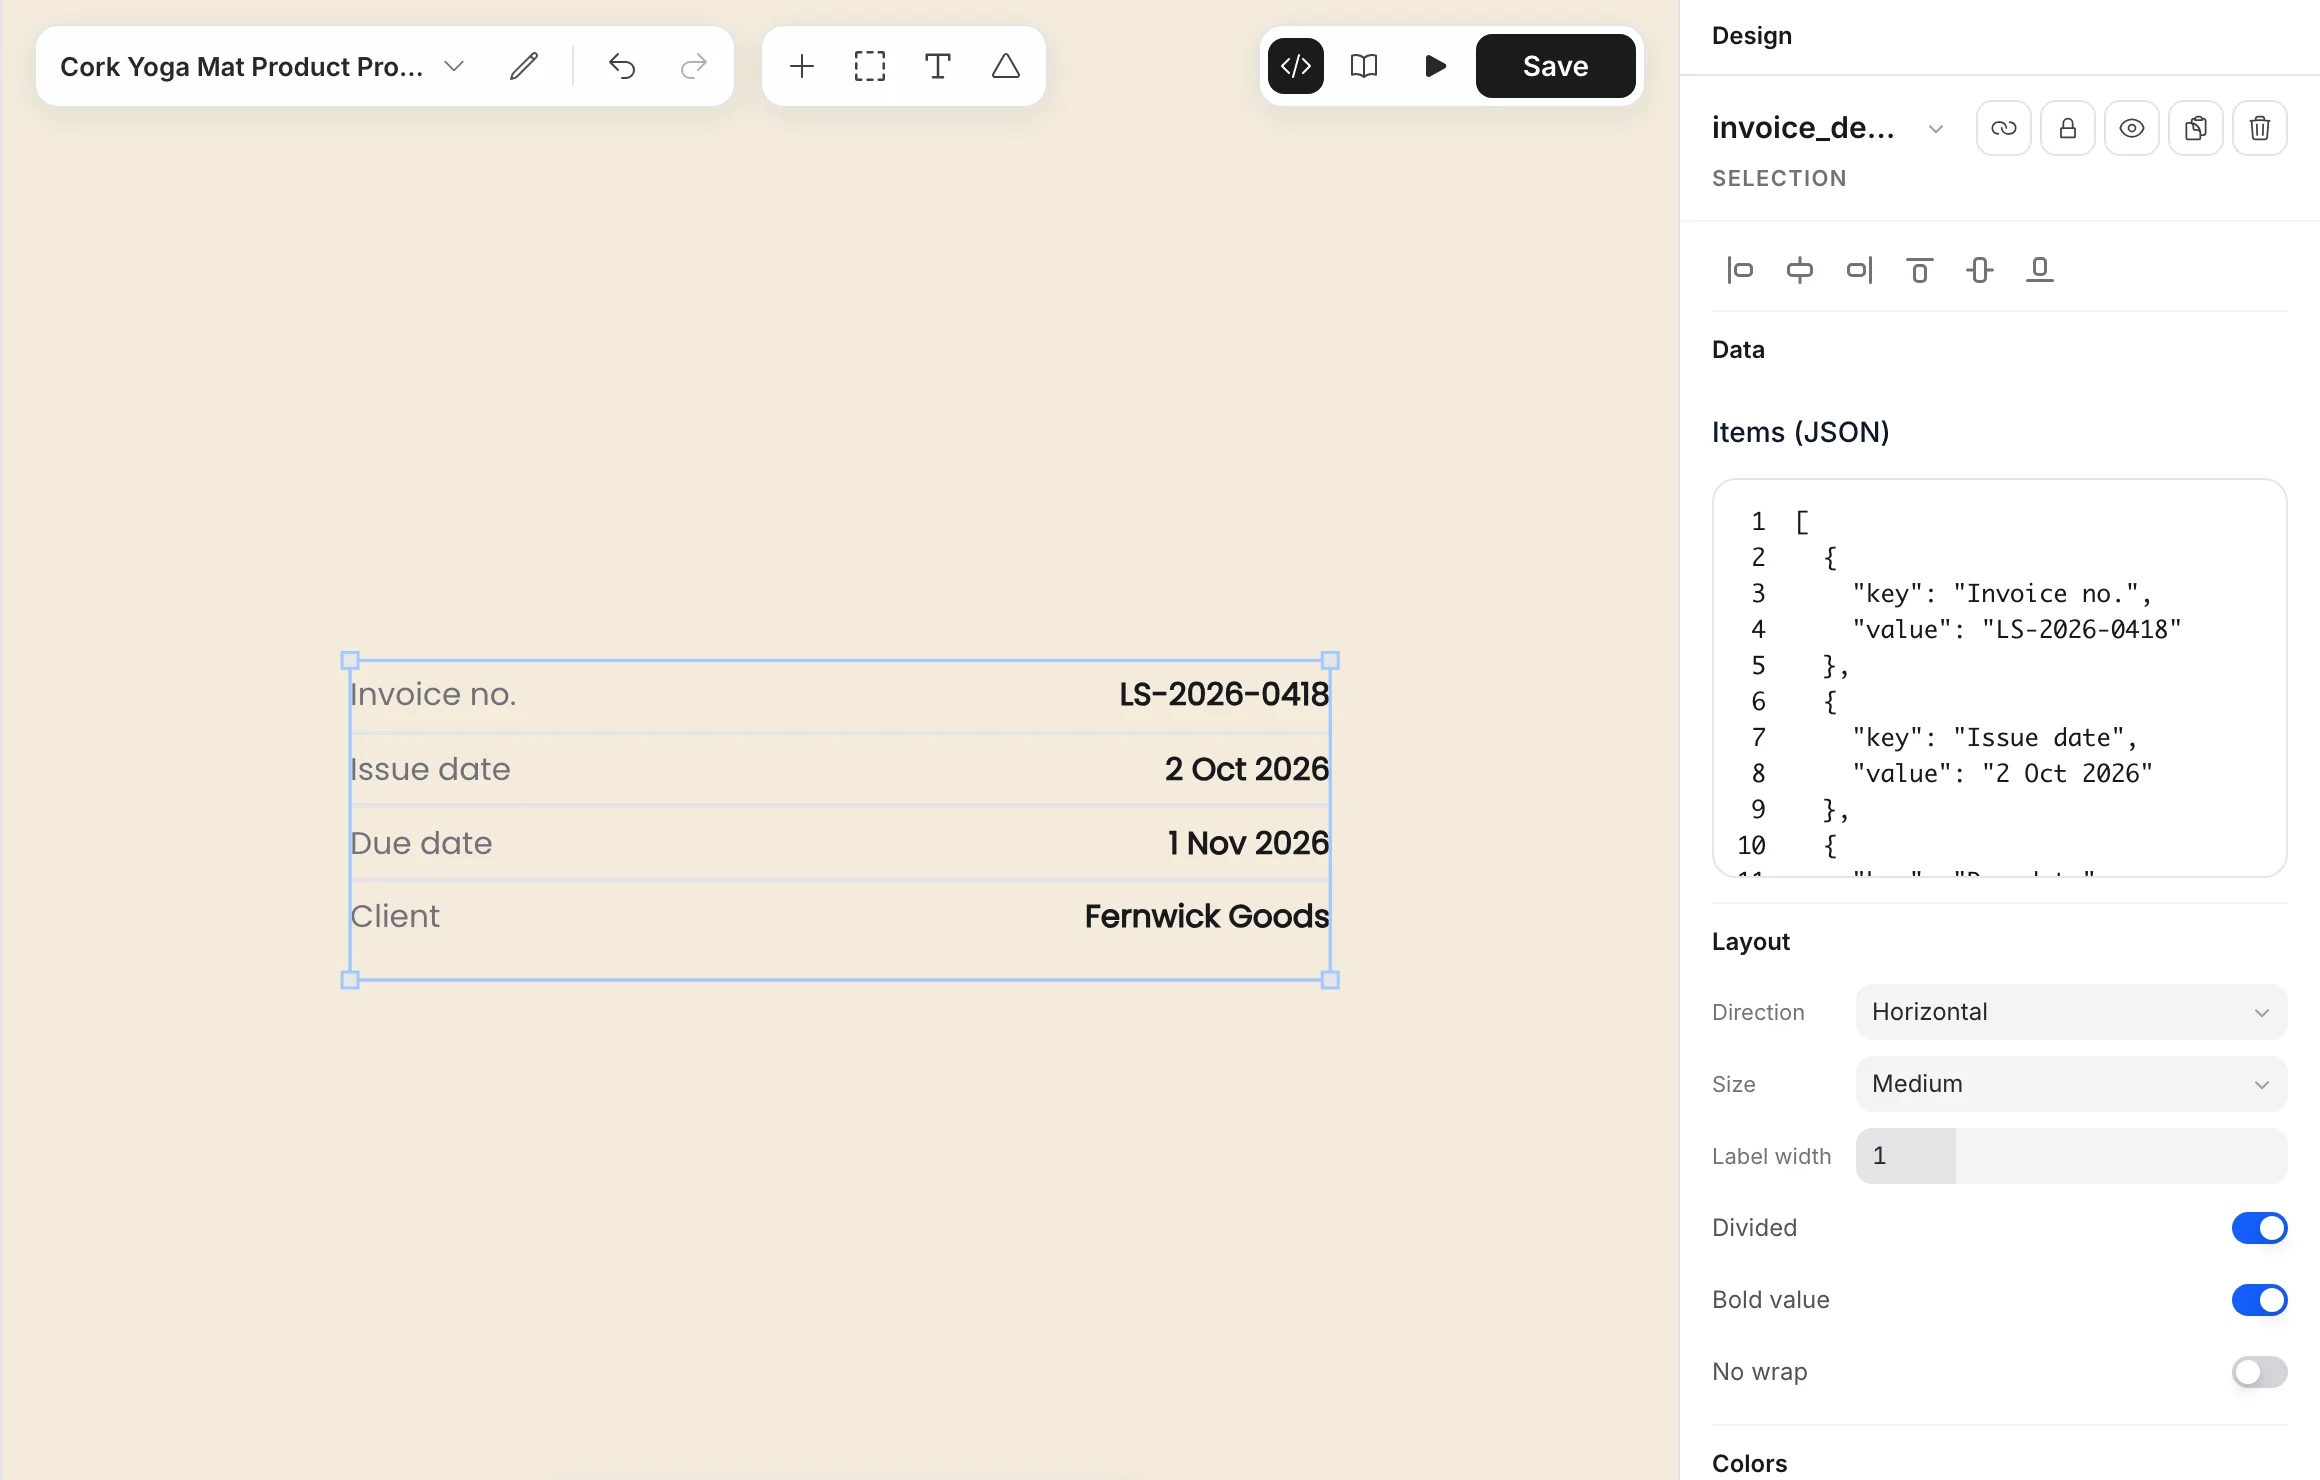Image resolution: width=2320 pixels, height=1480 pixels.
Task: Click the link icon for selection
Action: coord(2004,128)
